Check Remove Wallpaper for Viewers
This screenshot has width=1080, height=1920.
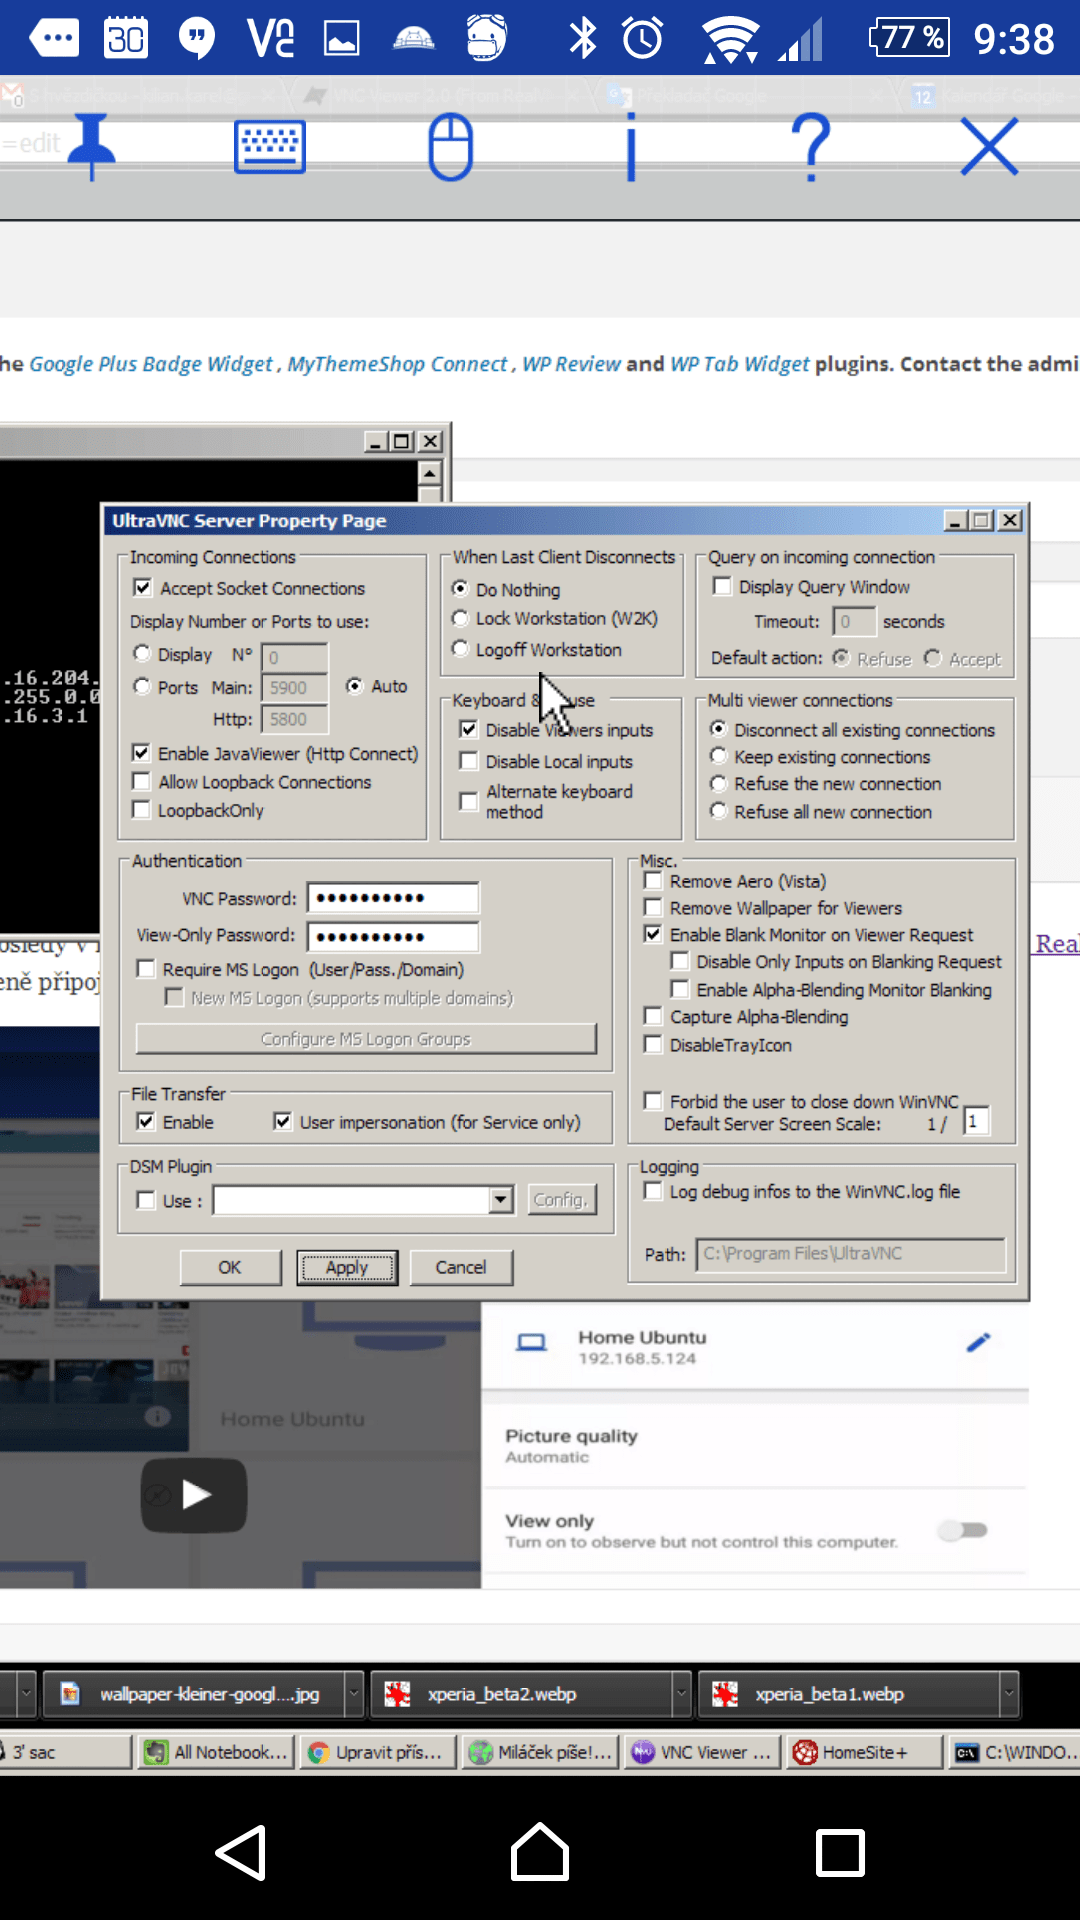pyautogui.click(x=653, y=907)
